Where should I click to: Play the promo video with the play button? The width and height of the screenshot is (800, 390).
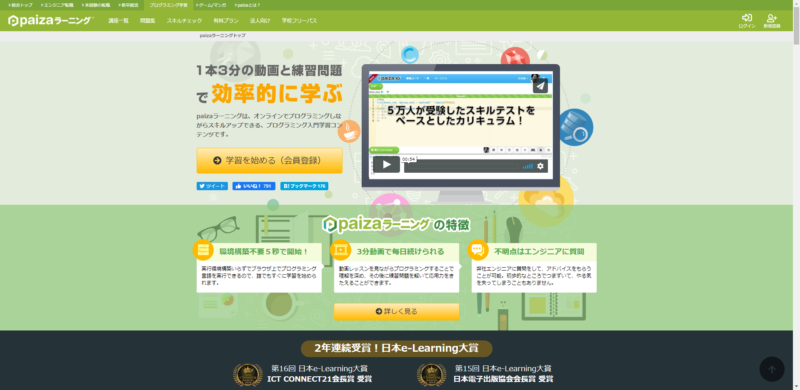click(386, 164)
